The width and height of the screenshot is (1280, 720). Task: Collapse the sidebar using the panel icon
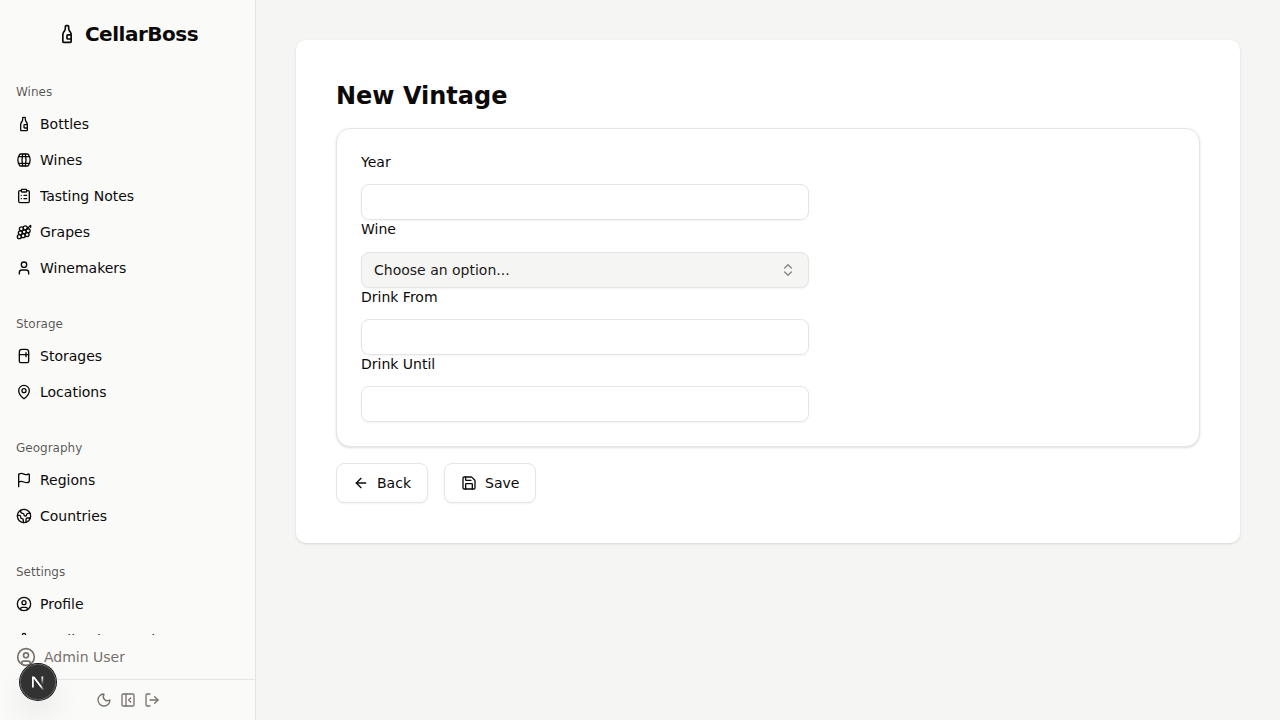128,700
